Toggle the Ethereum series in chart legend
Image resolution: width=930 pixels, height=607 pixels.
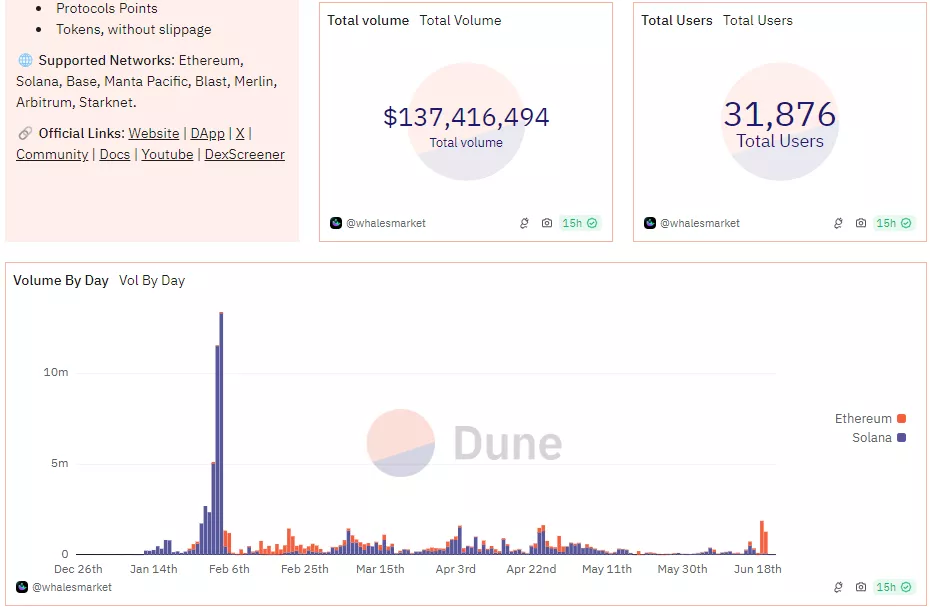pyautogui.click(x=870, y=418)
